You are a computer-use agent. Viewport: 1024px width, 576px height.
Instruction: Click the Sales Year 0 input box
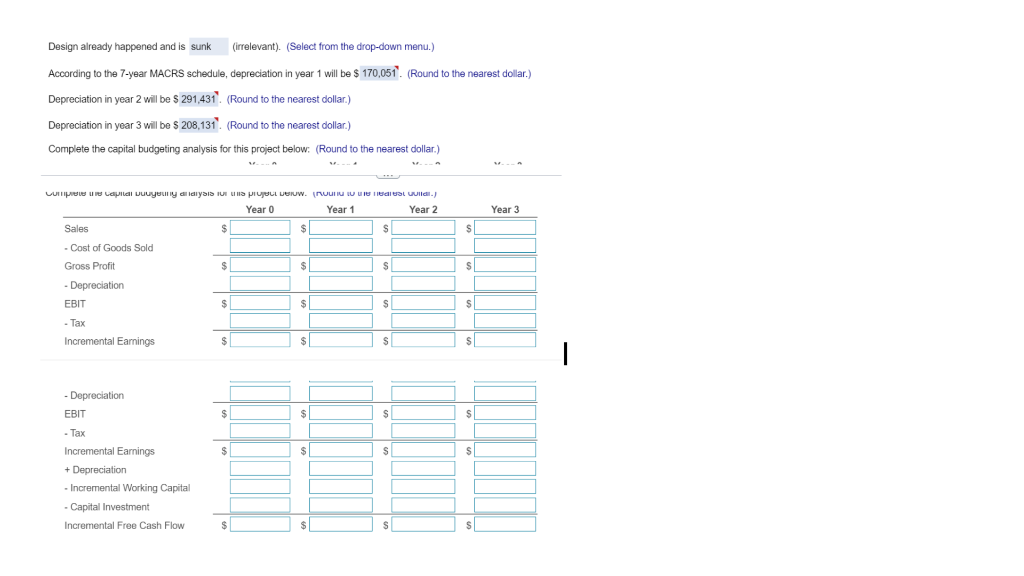[260, 227]
